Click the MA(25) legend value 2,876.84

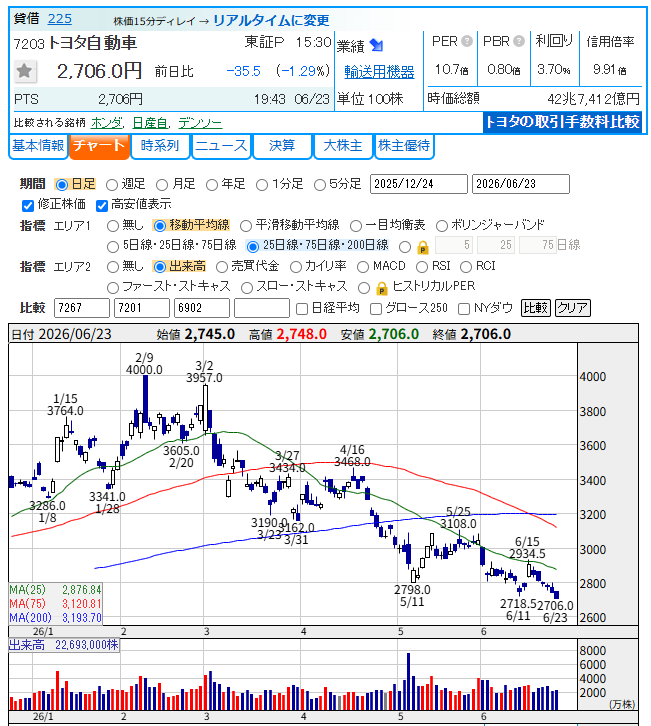[x=81, y=590]
